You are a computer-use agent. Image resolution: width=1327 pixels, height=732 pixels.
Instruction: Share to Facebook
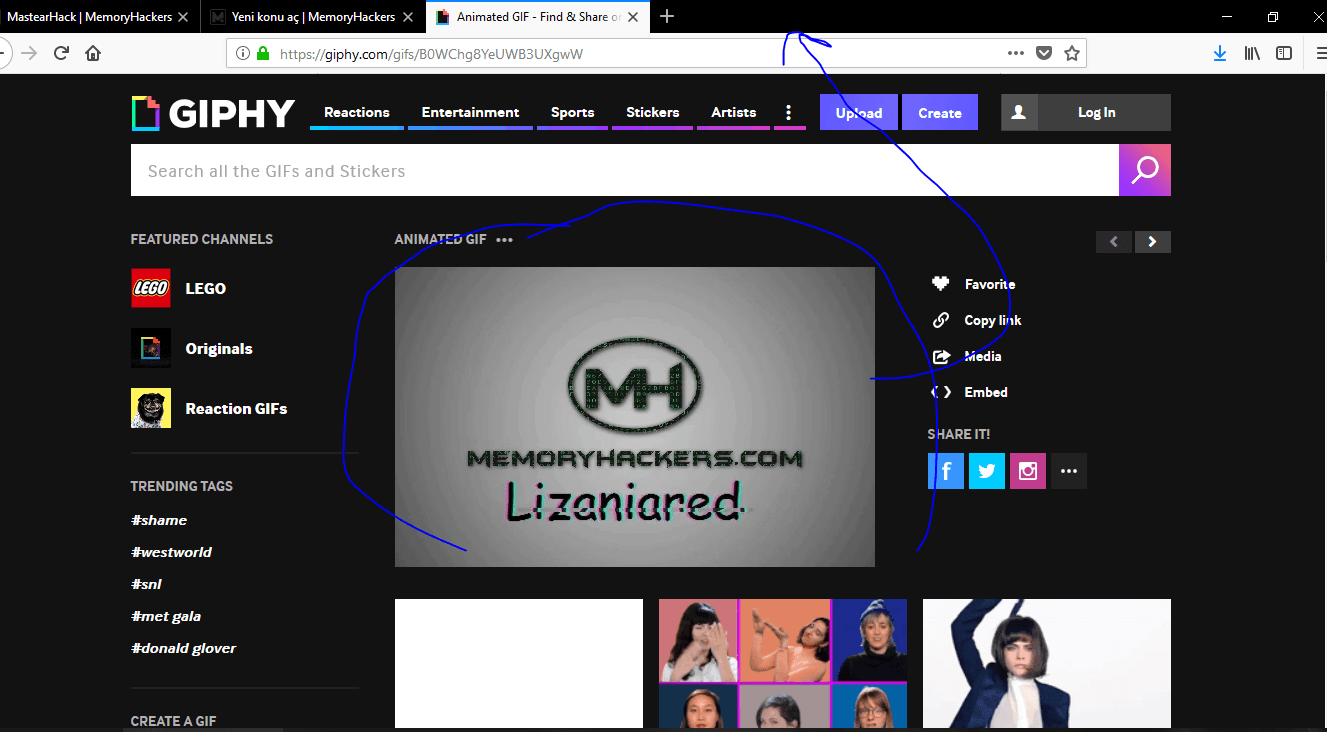coord(946,471)
